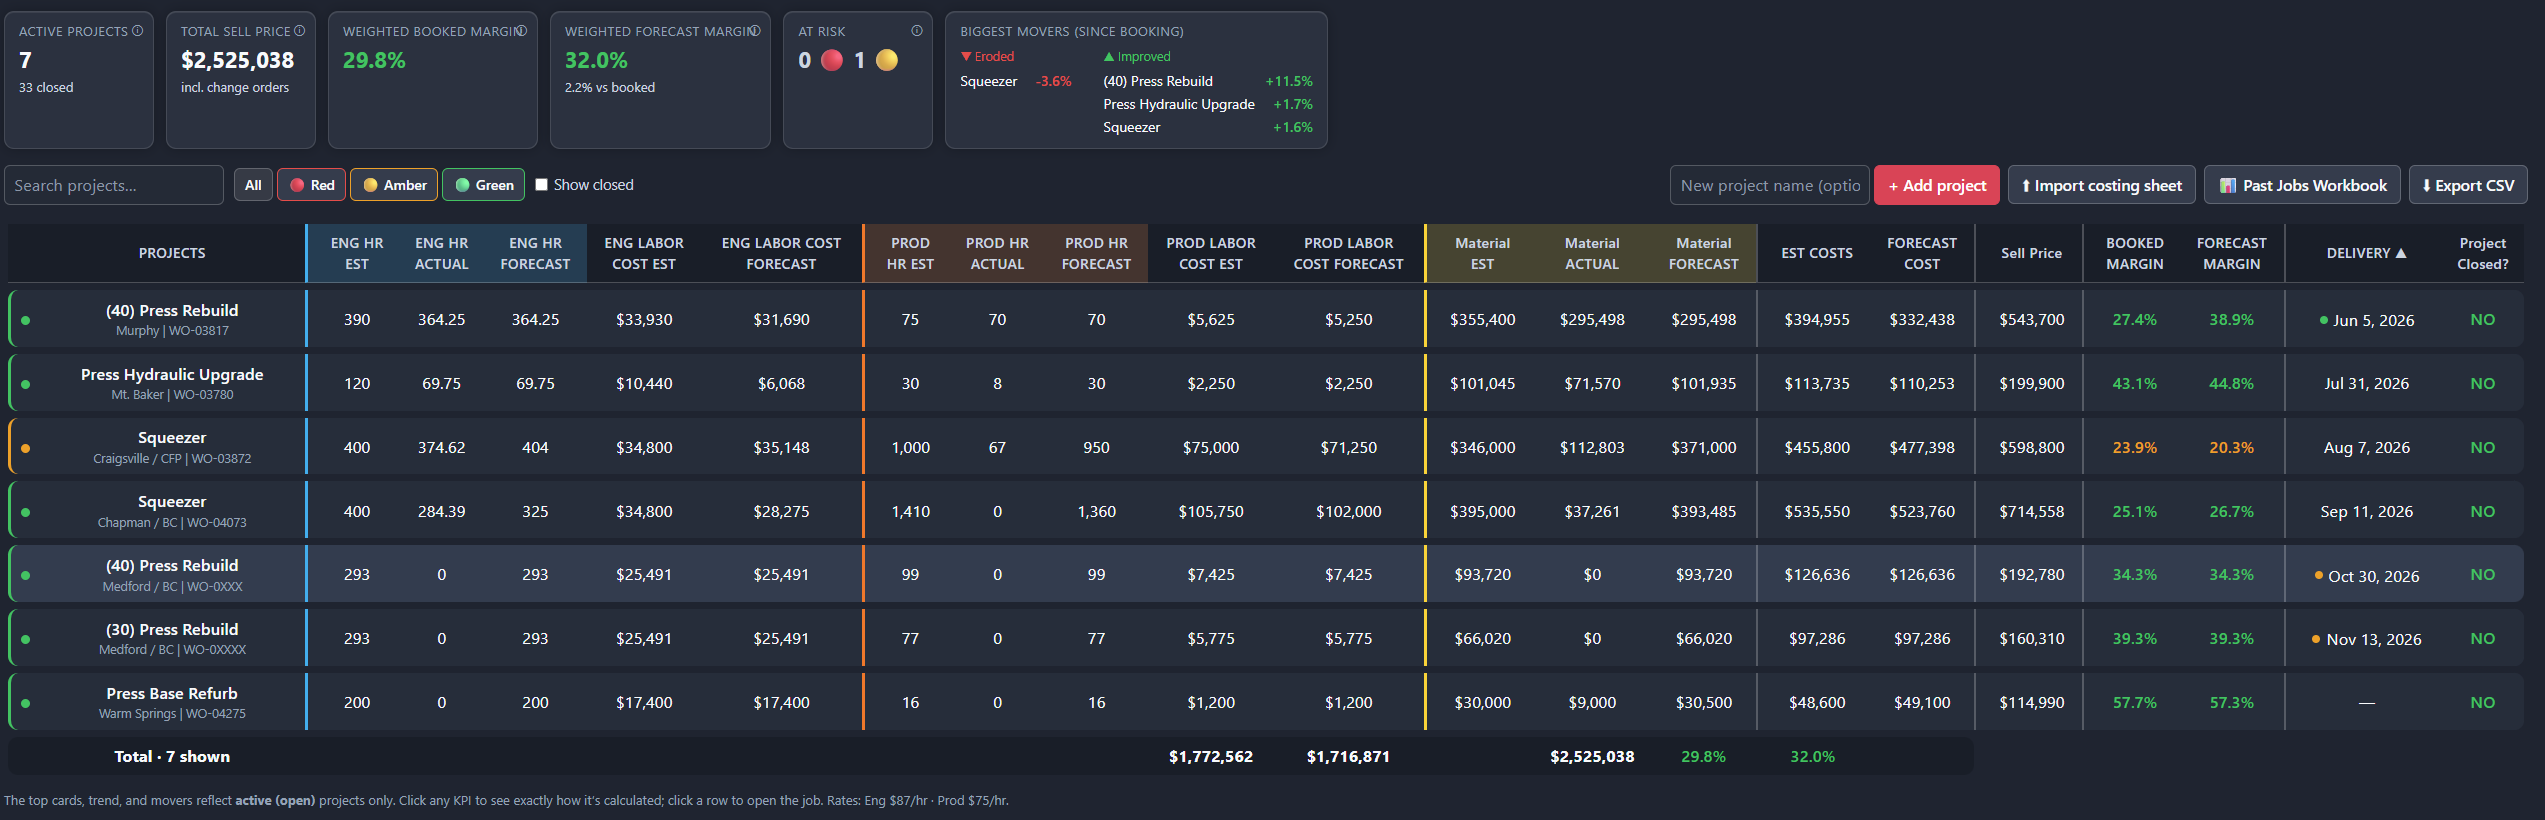Click the down arrow icon in Export CSV
This screenshot has width=2545, height=820.
pyautogui.click(x=2426, y=185)
